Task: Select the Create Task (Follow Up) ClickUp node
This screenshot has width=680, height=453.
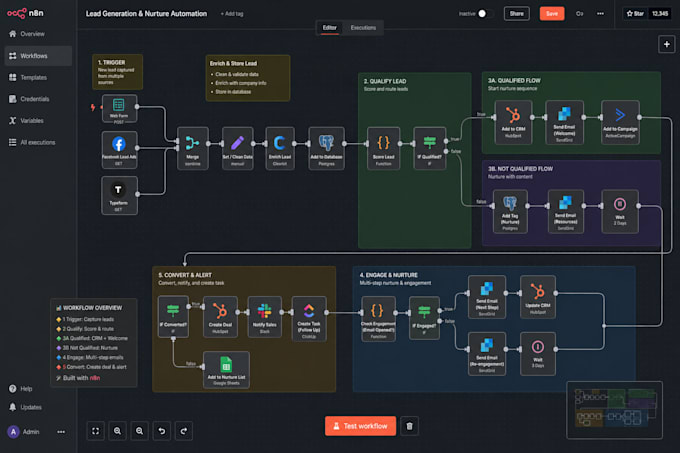Action: [309, 319]
